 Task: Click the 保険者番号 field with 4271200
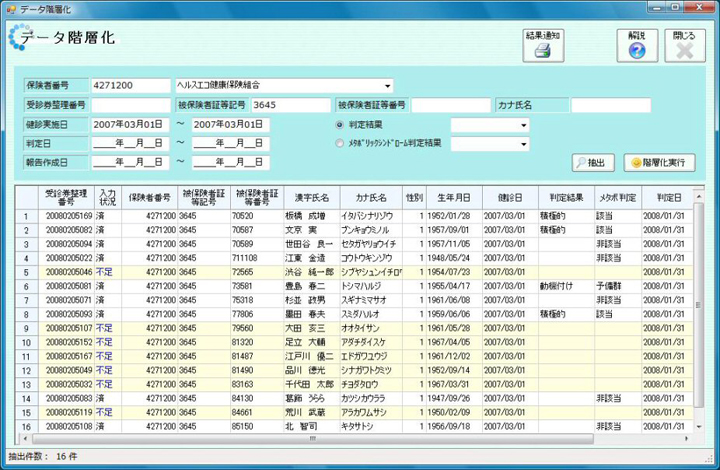click(x=130, y=85)
